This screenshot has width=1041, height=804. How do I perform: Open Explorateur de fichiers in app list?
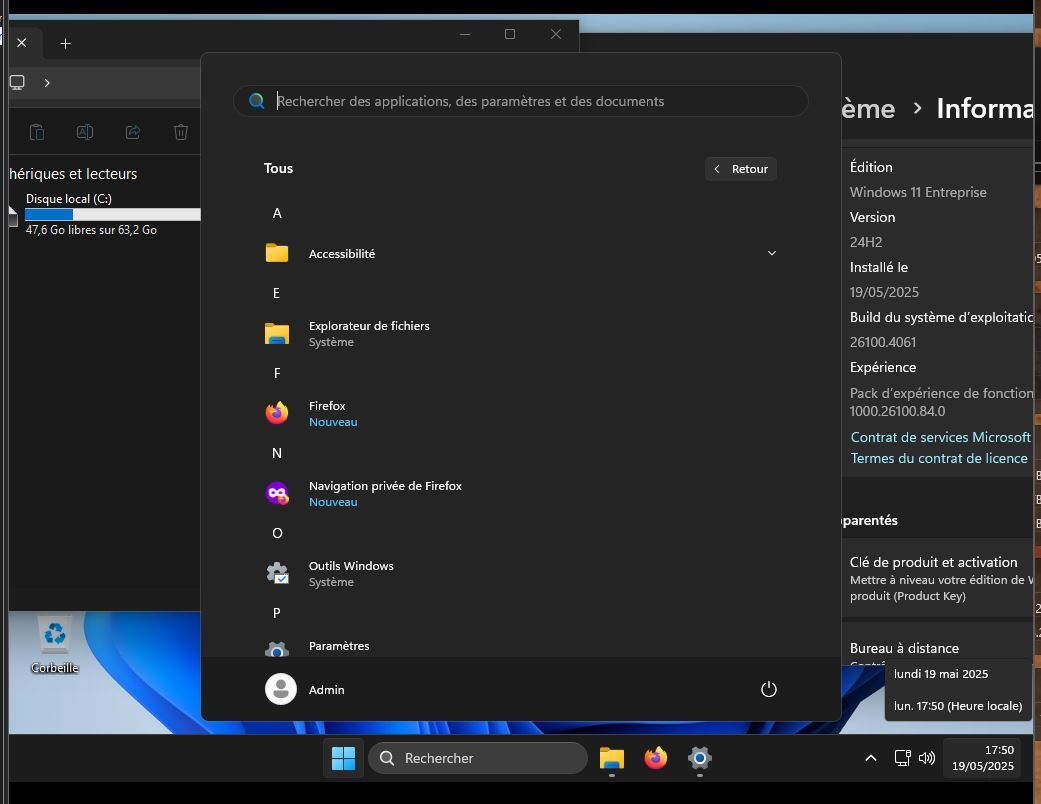368,333
